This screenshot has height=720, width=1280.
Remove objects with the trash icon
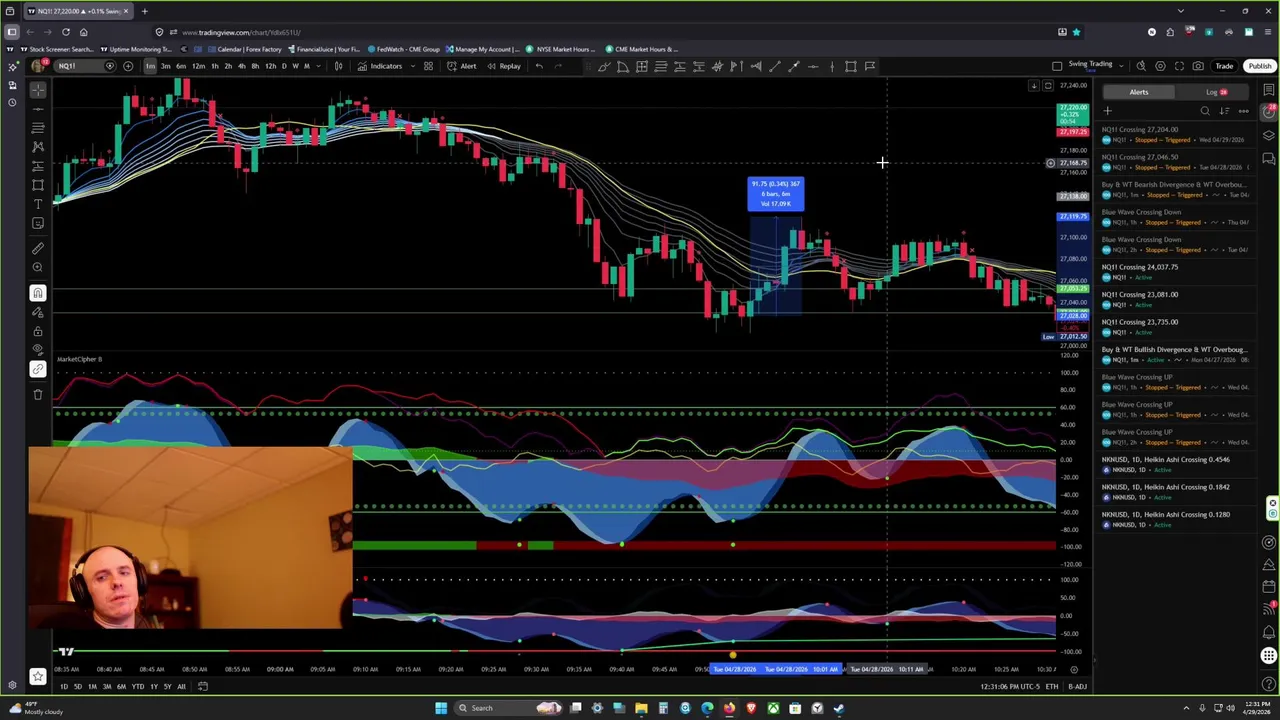click(x=38, y=394)
